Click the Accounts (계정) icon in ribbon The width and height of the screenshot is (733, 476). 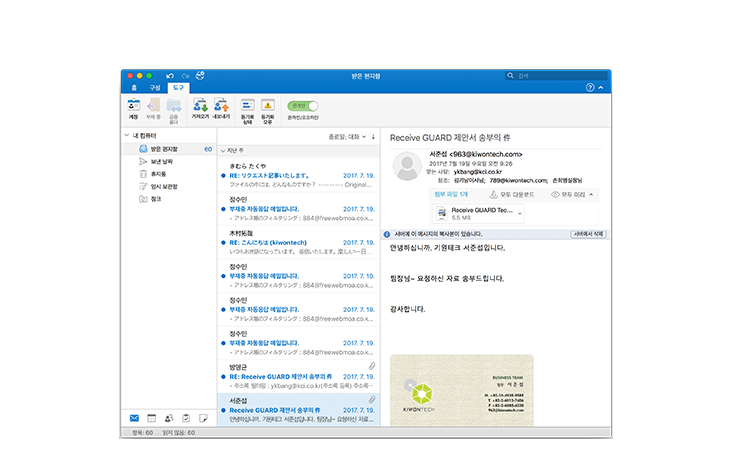click(133, 106)
